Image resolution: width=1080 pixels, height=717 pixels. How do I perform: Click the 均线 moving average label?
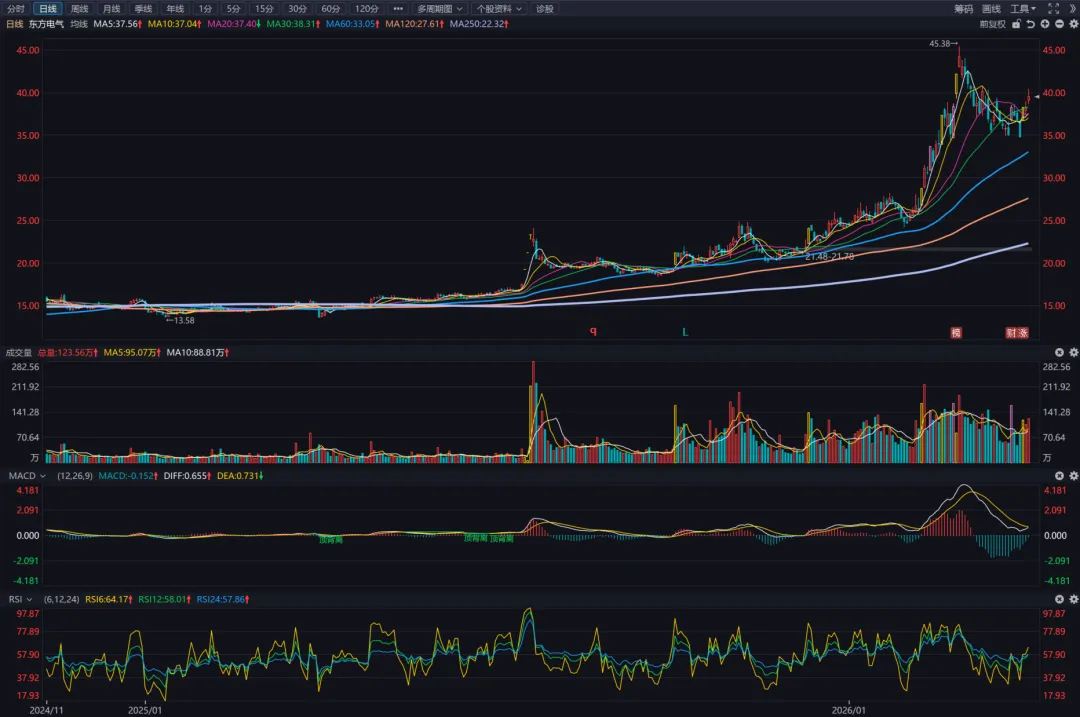point(79,24)
